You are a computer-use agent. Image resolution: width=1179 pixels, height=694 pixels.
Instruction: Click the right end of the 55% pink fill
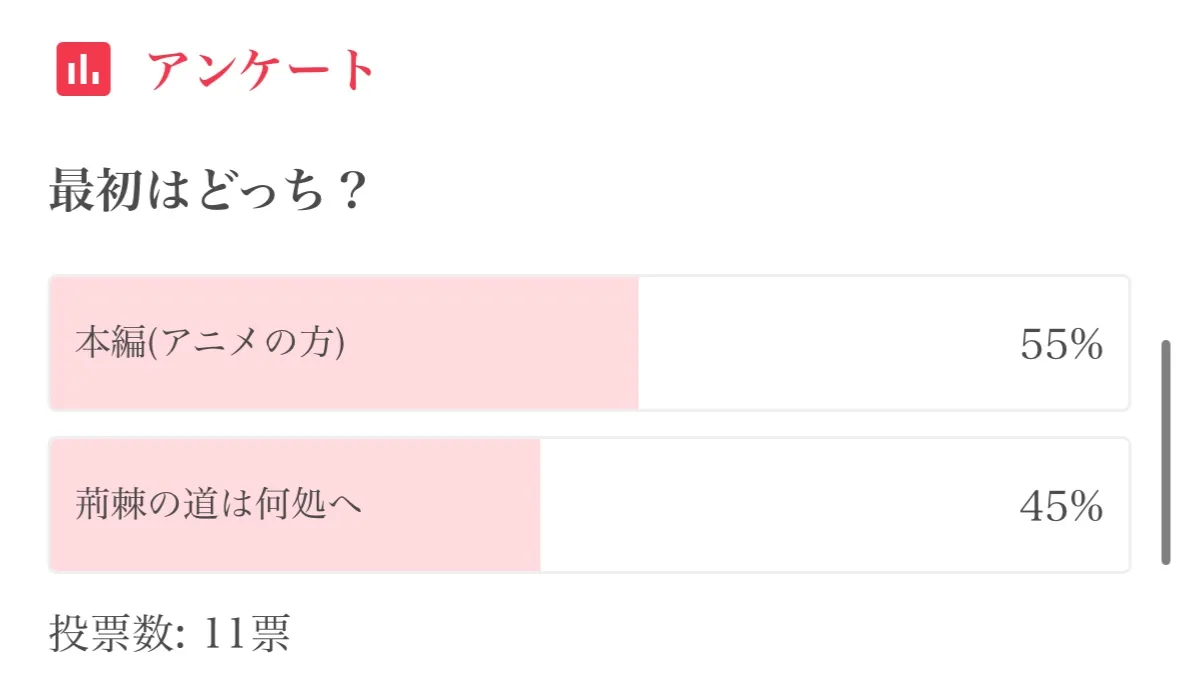(628, 343)
